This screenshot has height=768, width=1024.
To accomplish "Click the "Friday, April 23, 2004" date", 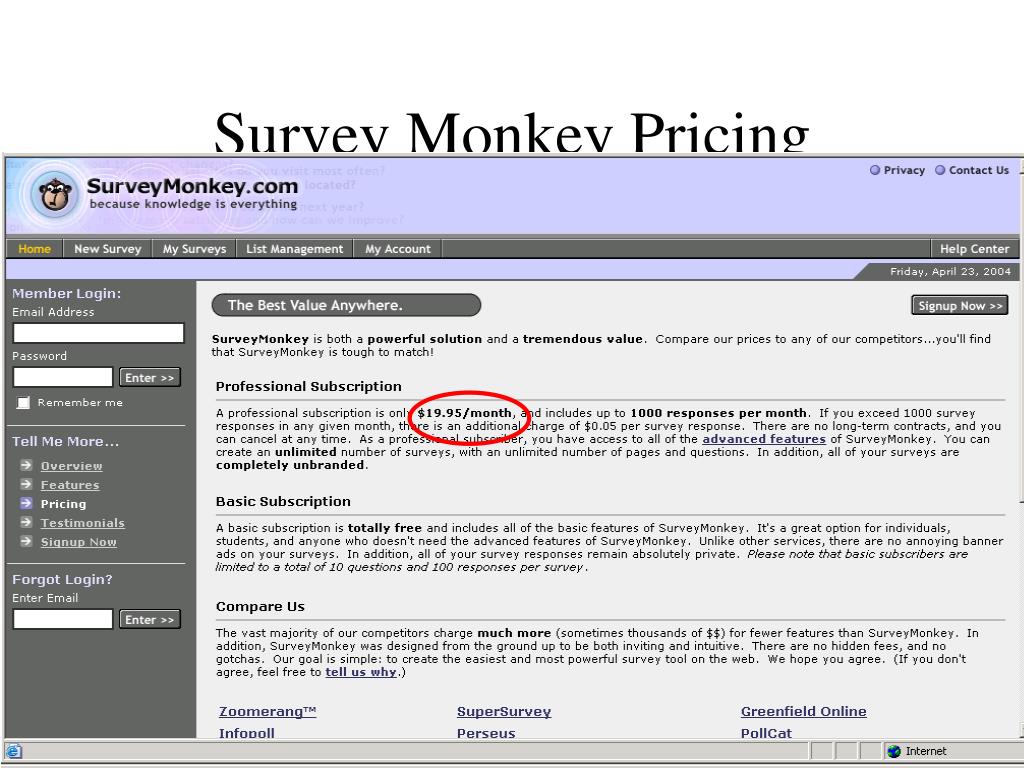I will click(950, 271).
